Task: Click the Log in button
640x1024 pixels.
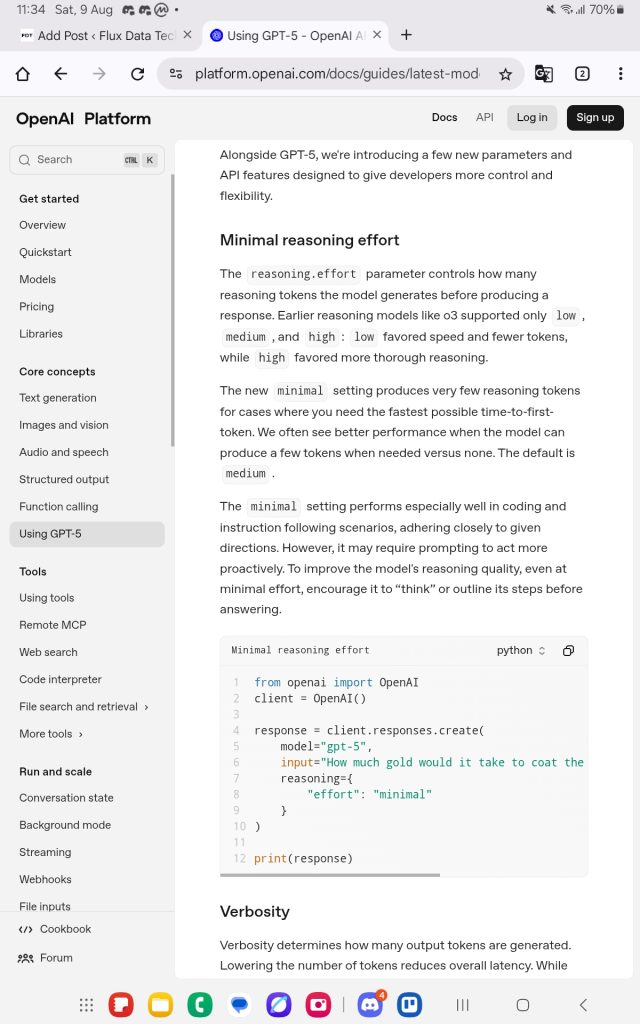Action: (531, 117)
